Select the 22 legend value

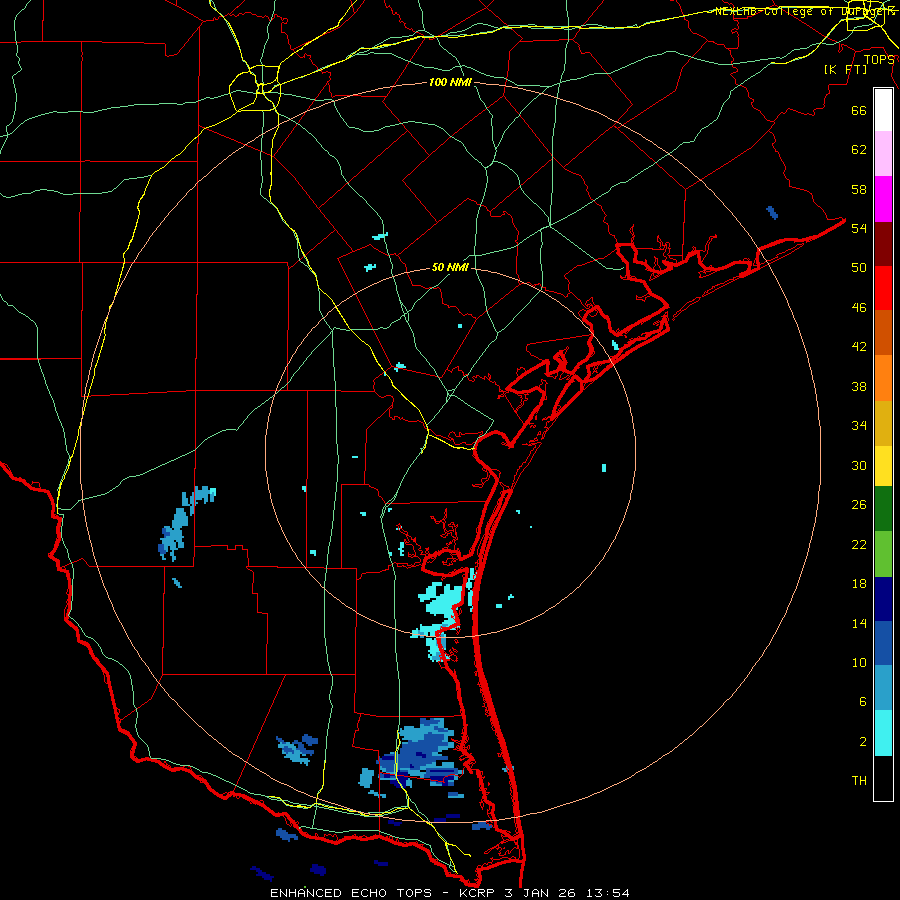tap(859, 545)
